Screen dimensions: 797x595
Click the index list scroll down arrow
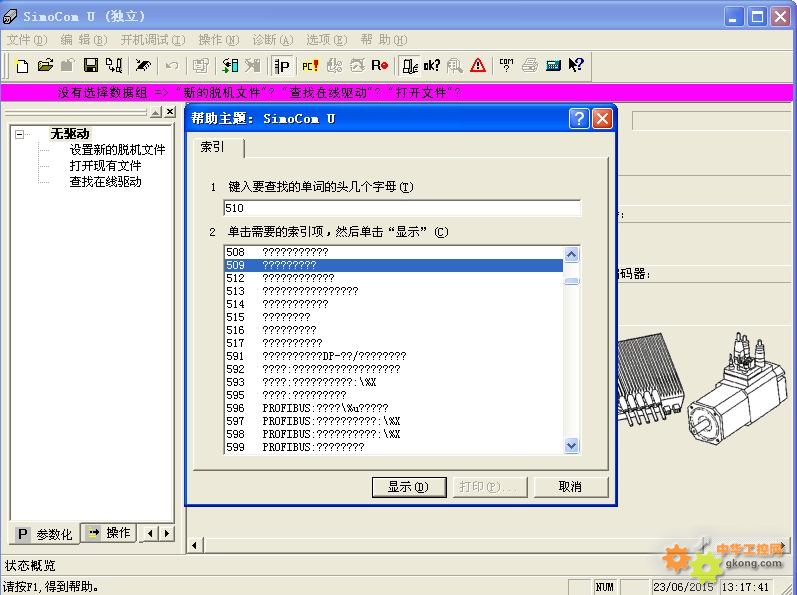click(571, 446)
